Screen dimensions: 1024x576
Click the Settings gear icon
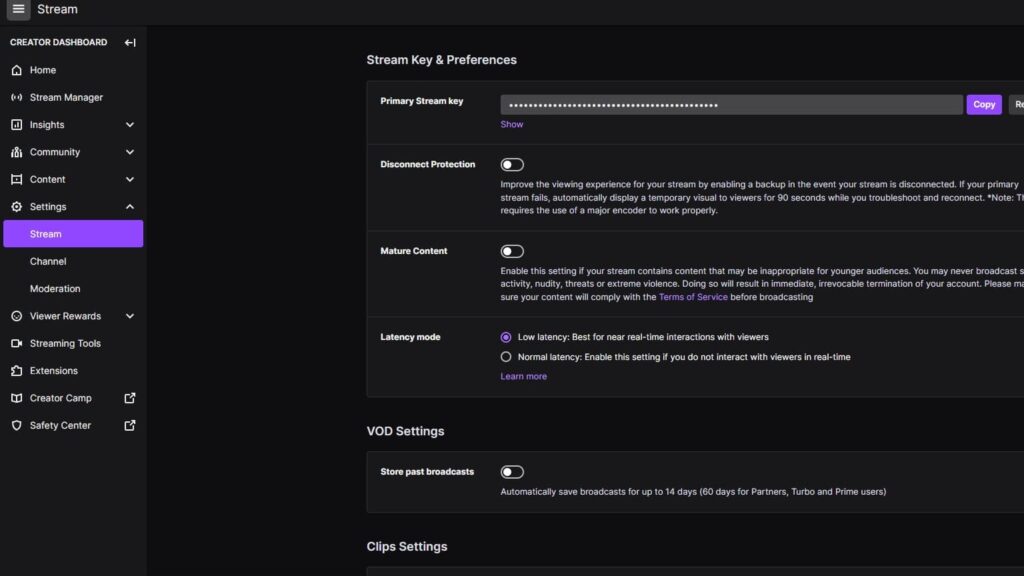click(16, 207)
